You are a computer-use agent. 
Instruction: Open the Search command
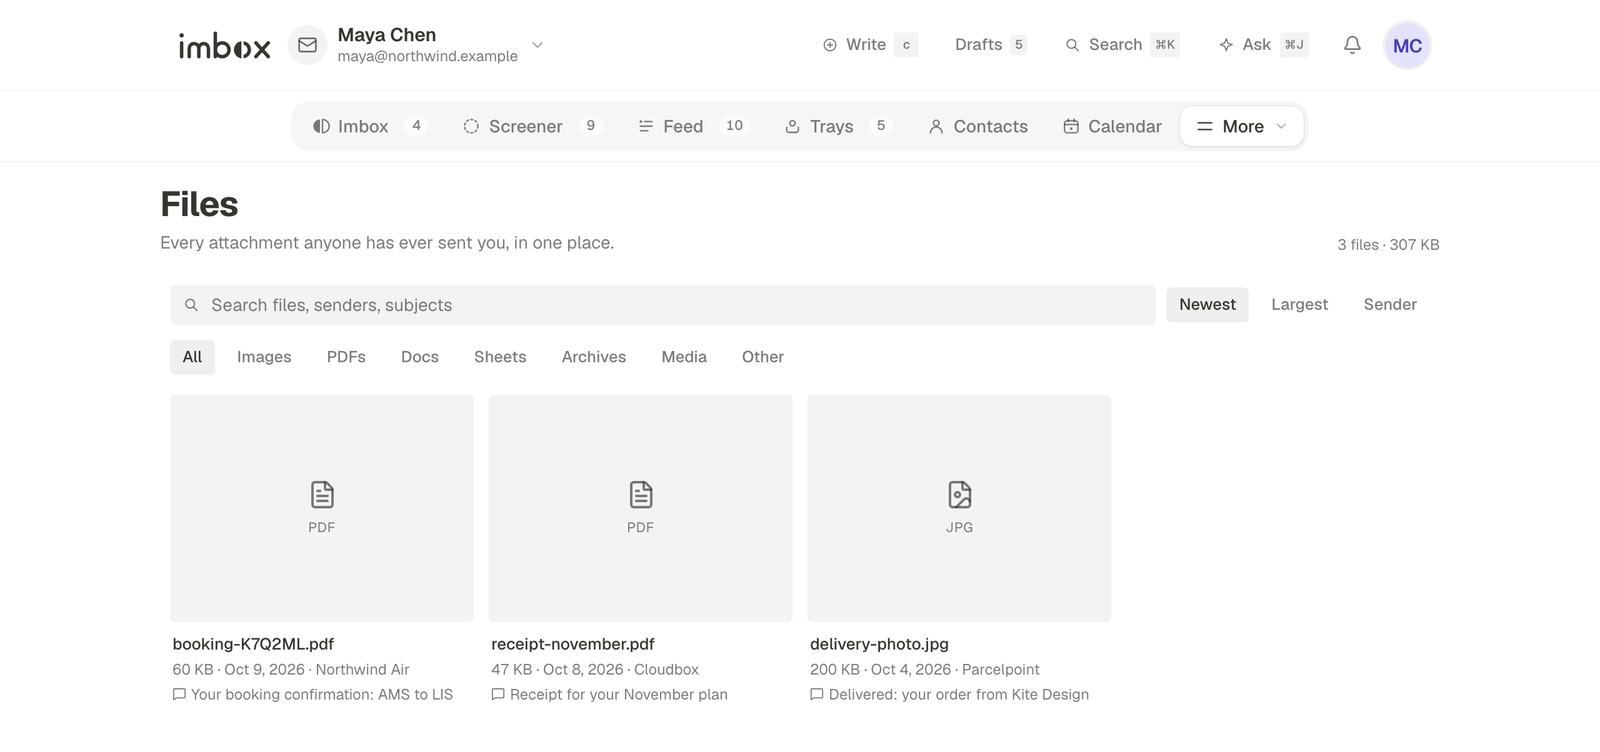click(1121, 45)
